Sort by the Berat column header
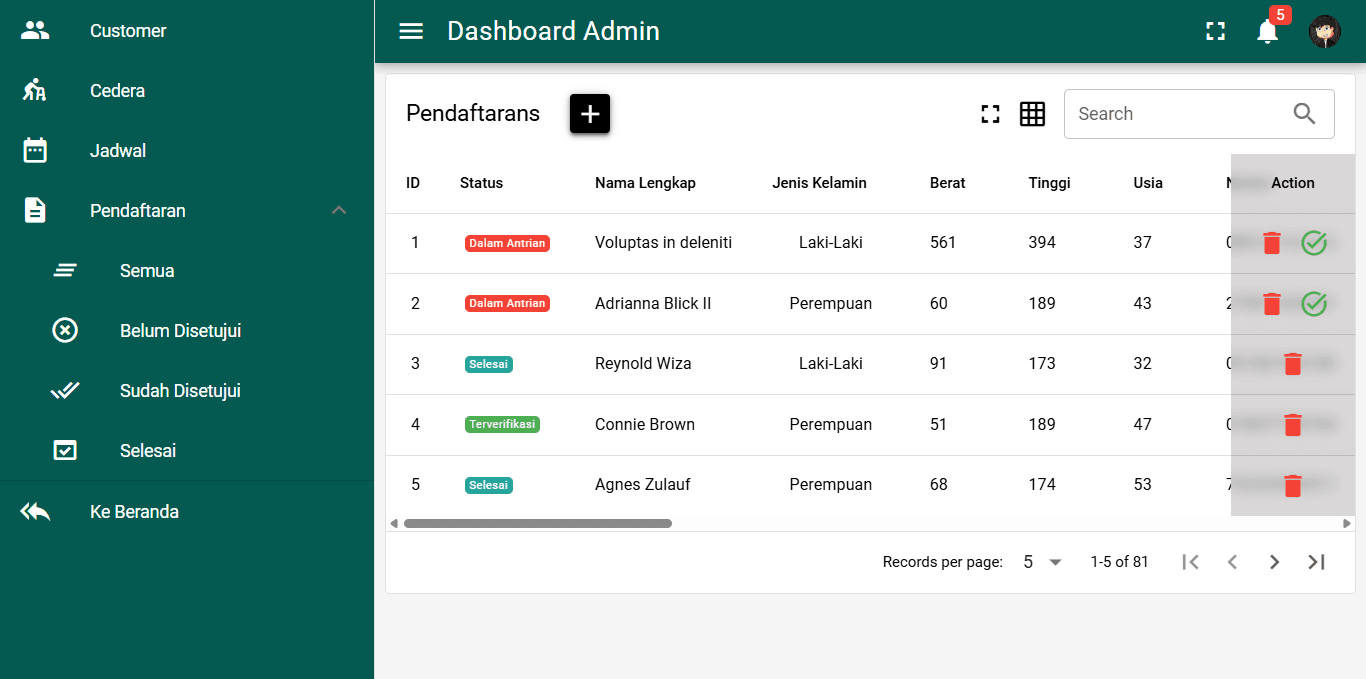Image resolution: width=1366 pixels, height=679 pixels. [x=947, y=183]
